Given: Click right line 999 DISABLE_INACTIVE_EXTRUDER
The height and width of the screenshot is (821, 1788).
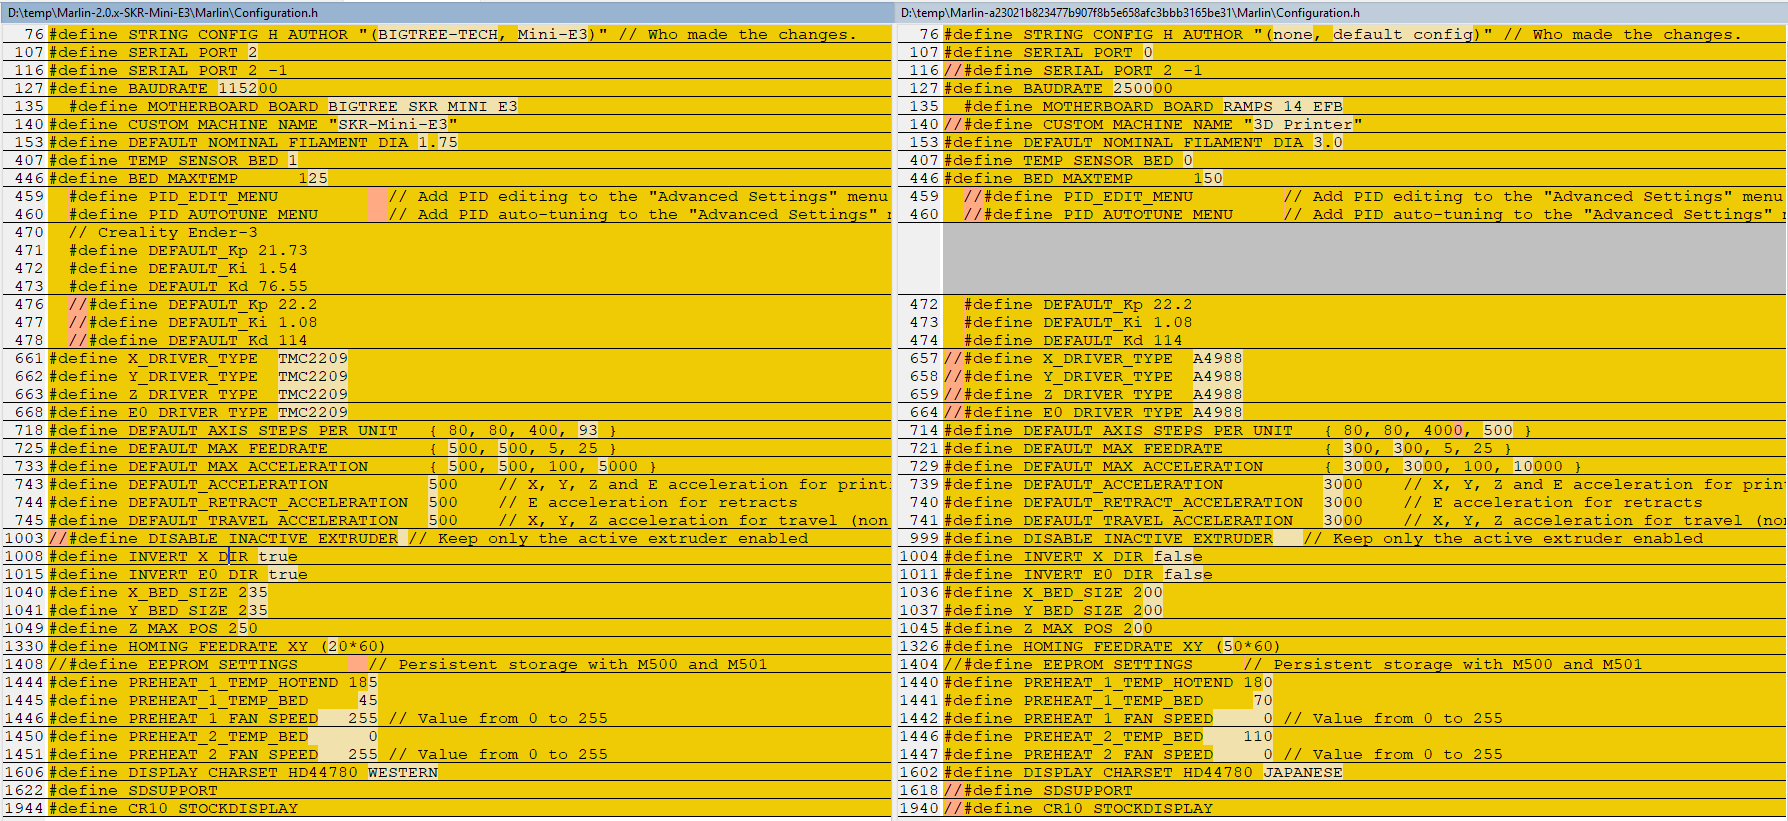Looking at the screenshot, I should pyautogui.click(x=1341, y=539).
